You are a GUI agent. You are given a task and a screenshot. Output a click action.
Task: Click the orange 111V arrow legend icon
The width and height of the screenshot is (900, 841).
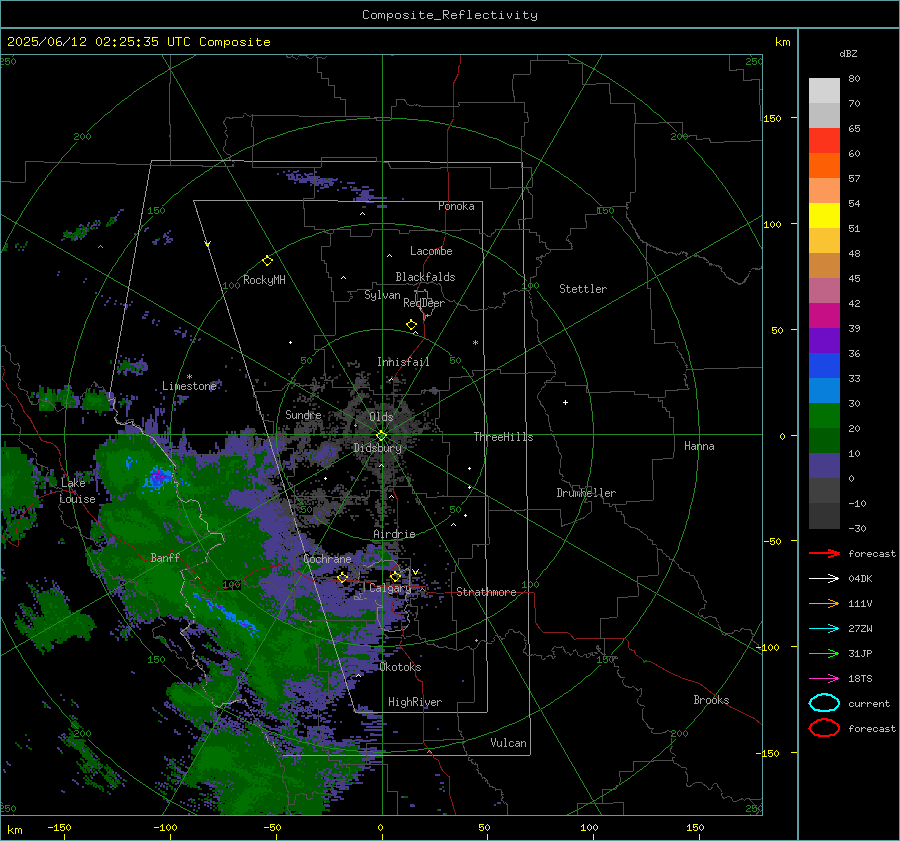point(824,603)
